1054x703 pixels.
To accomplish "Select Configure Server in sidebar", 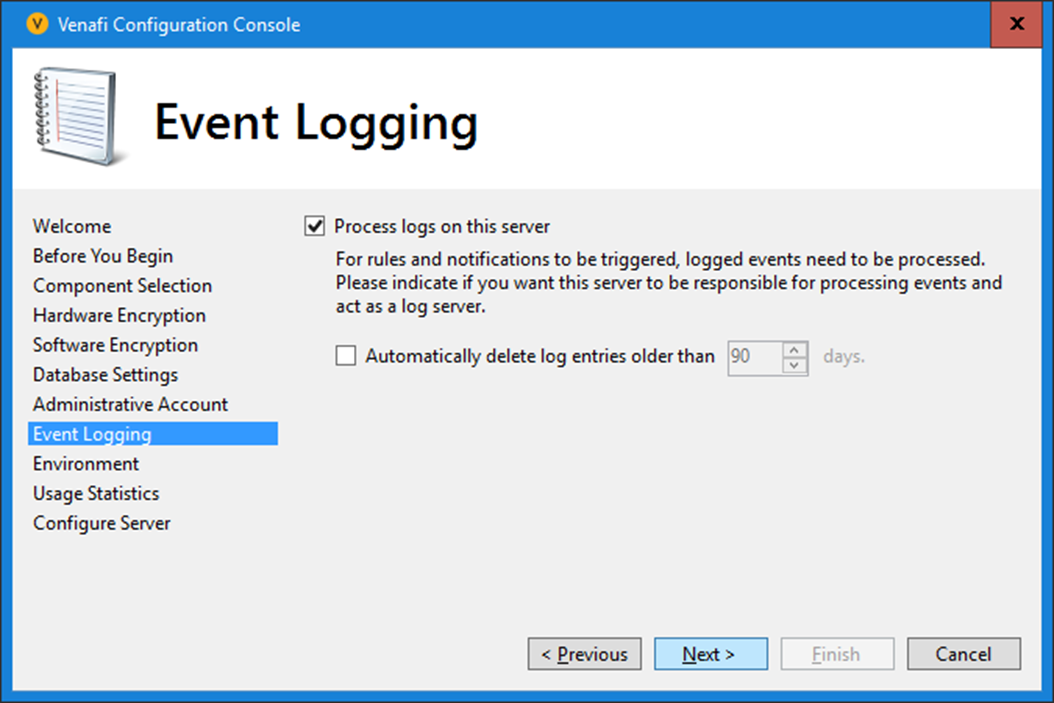I will click(x=102, y=524).
